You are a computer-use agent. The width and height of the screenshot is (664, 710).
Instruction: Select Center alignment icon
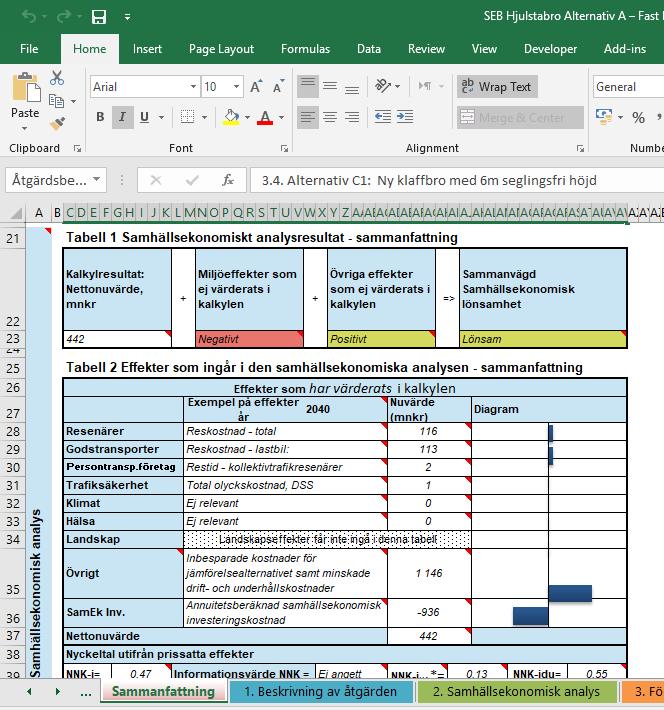330,117
